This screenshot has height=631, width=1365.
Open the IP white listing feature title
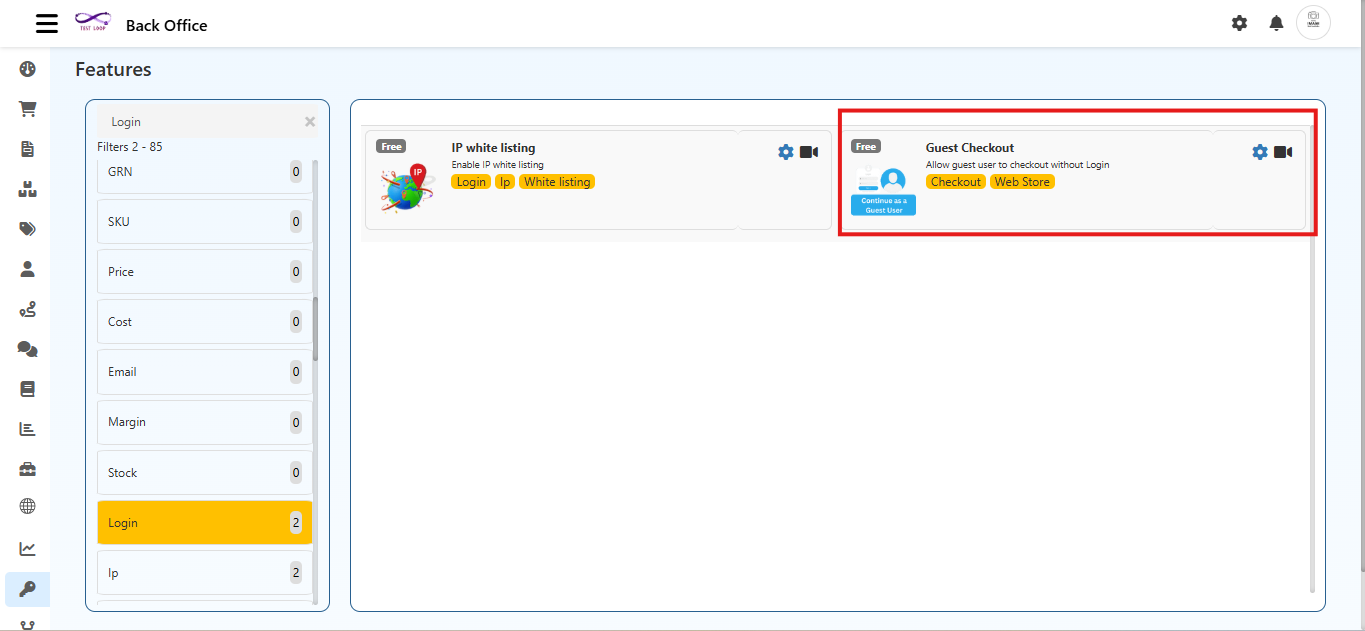point(493,147)
